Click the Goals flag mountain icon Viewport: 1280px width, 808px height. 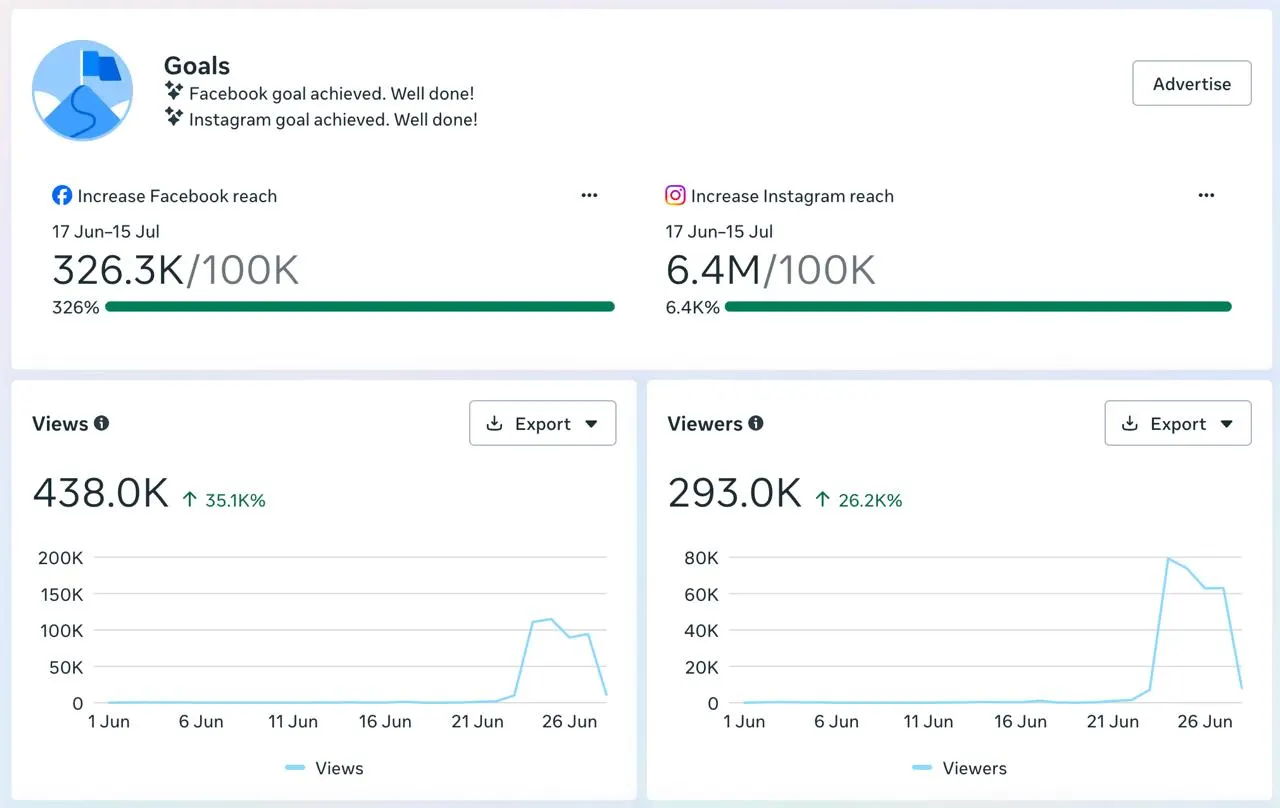tap(83, 91)
